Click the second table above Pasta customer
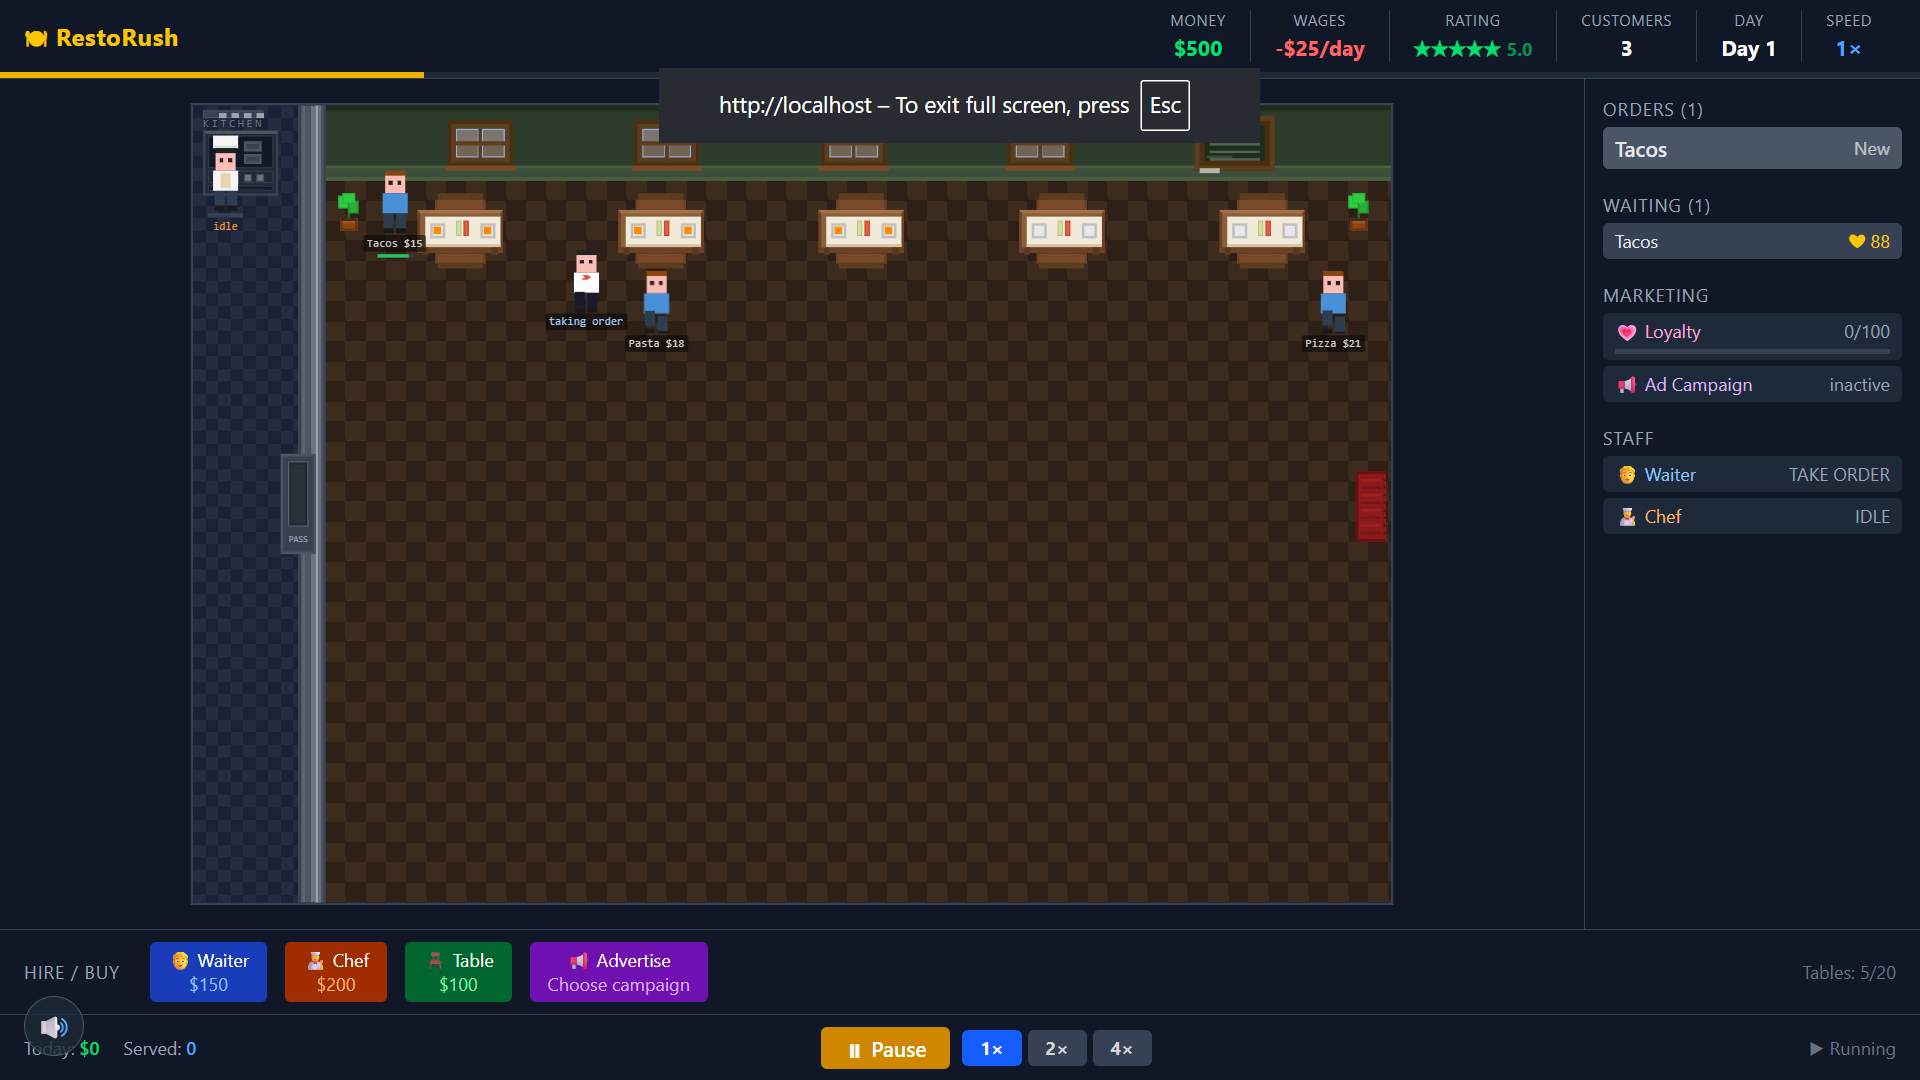Image resolution: width=1920 pixels, height=1080 pixels. tap(661, 231)
